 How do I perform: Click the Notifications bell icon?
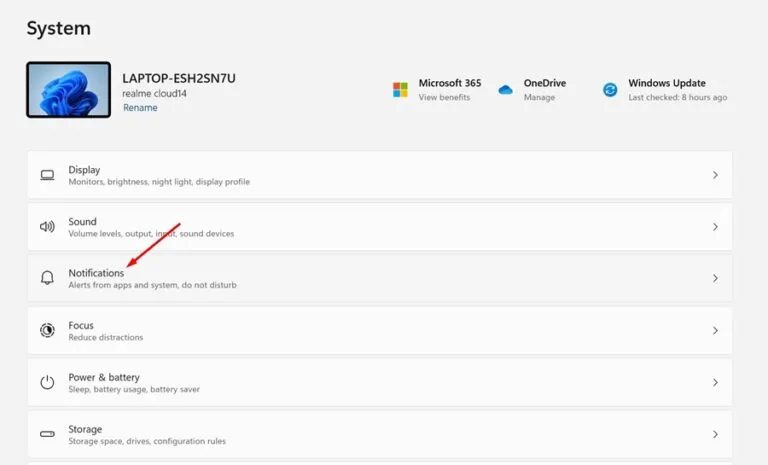(x=47, y=279)
